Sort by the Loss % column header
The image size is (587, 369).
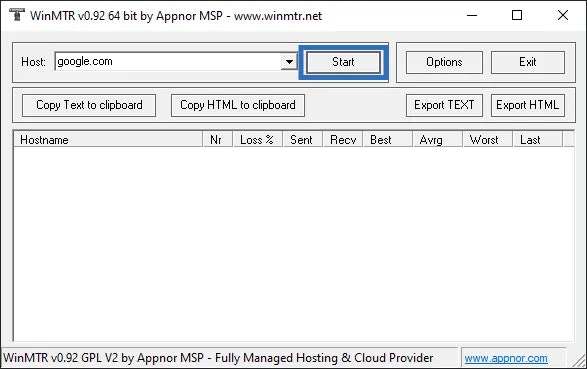(x=258, y=140)
